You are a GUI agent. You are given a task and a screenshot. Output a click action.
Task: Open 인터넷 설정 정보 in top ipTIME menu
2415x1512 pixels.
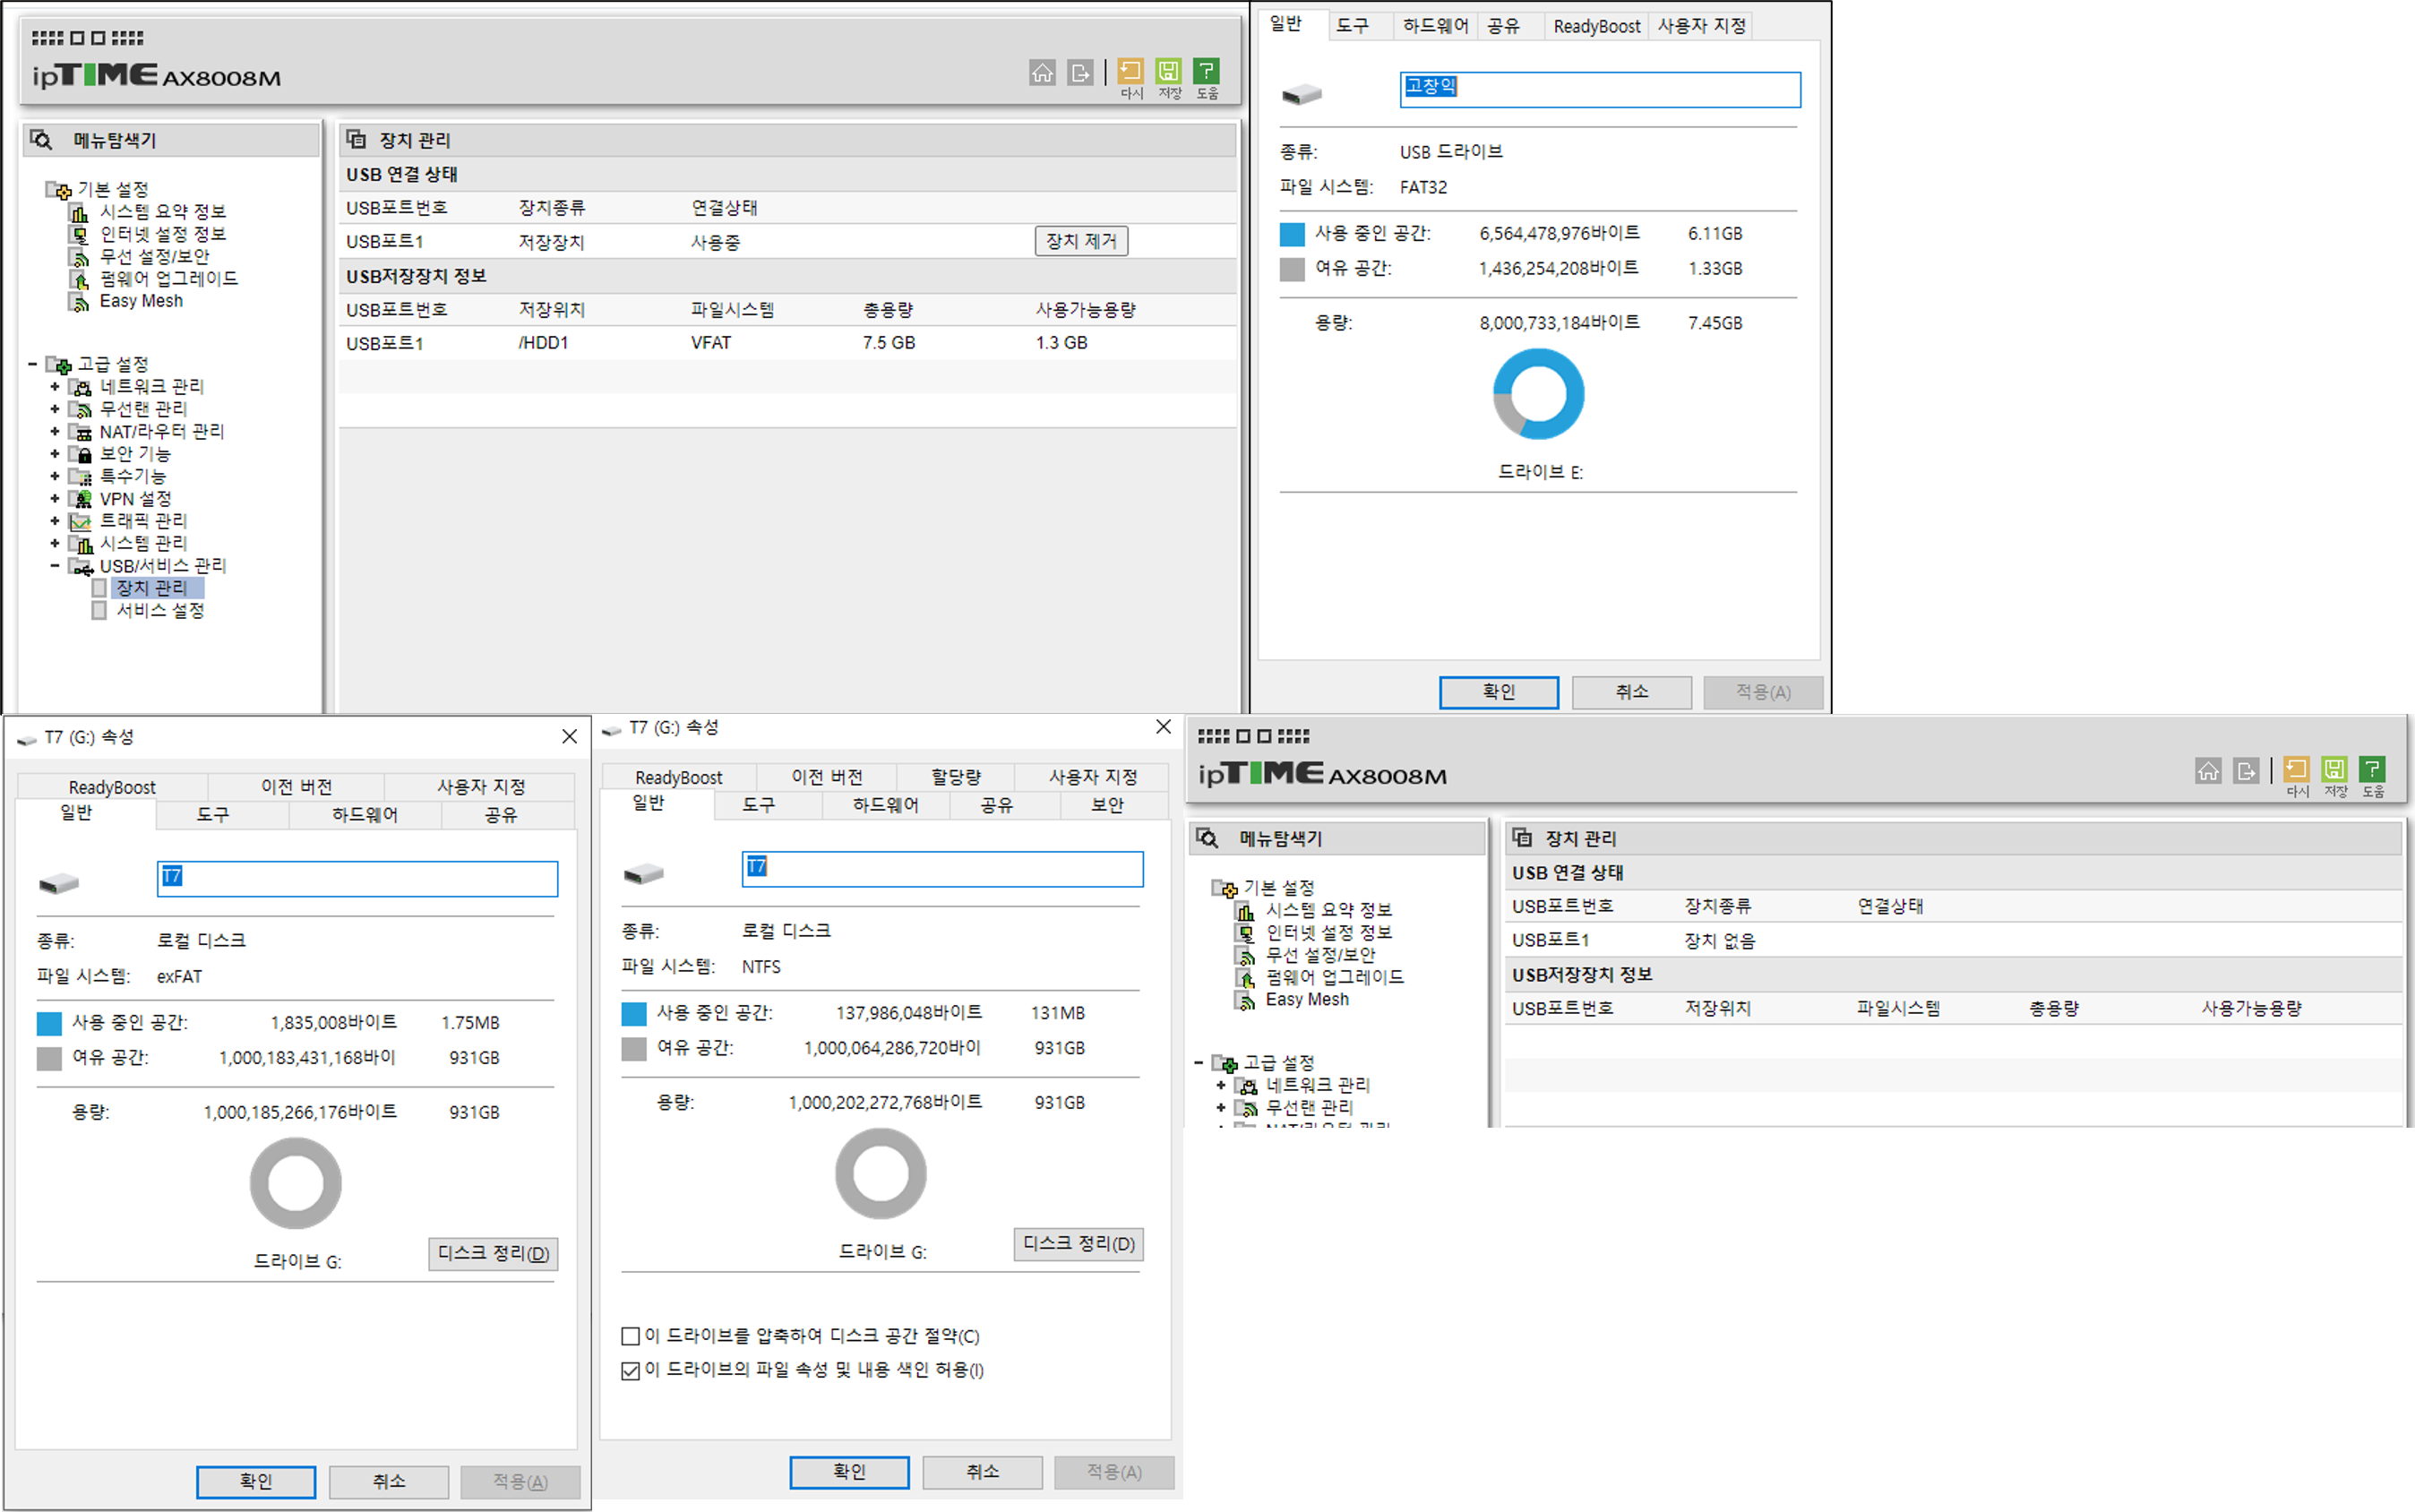[x=162, y=234]
